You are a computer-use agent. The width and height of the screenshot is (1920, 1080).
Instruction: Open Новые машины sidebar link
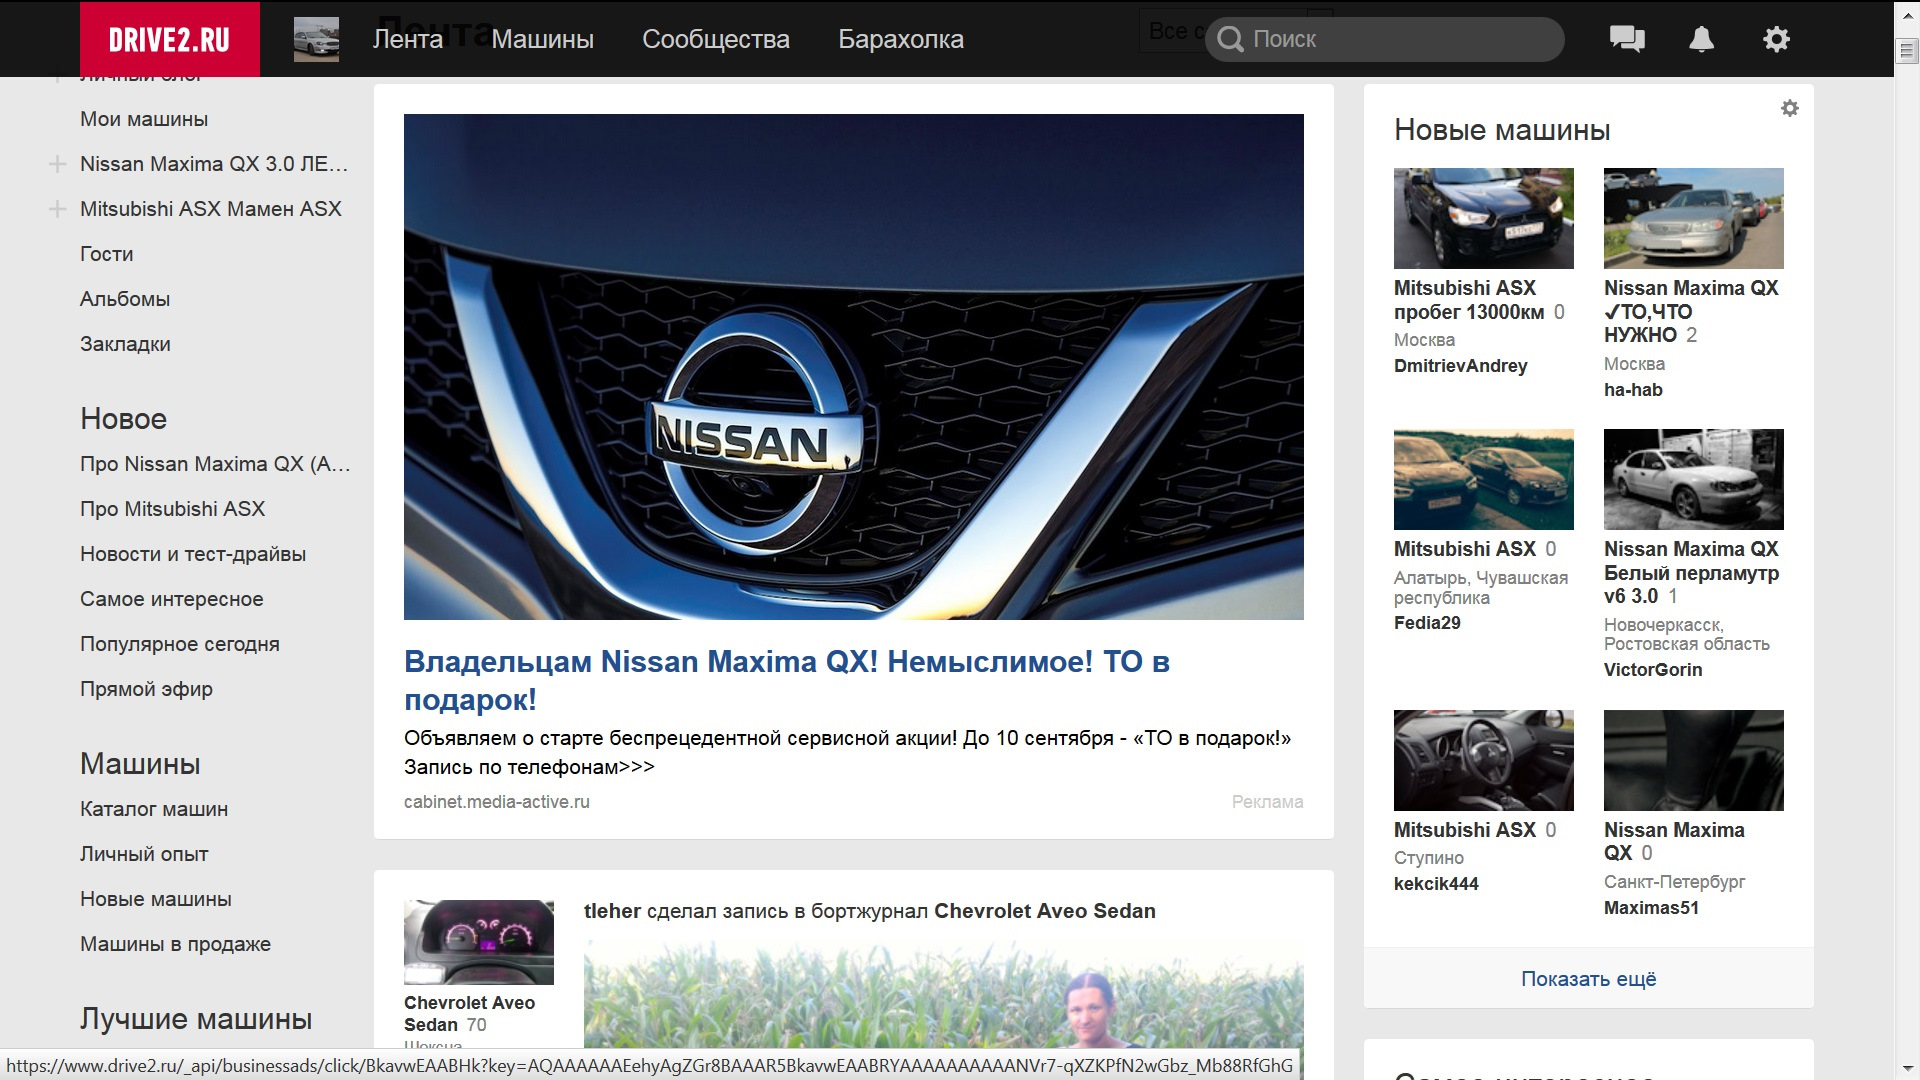(x=156, y=899)
